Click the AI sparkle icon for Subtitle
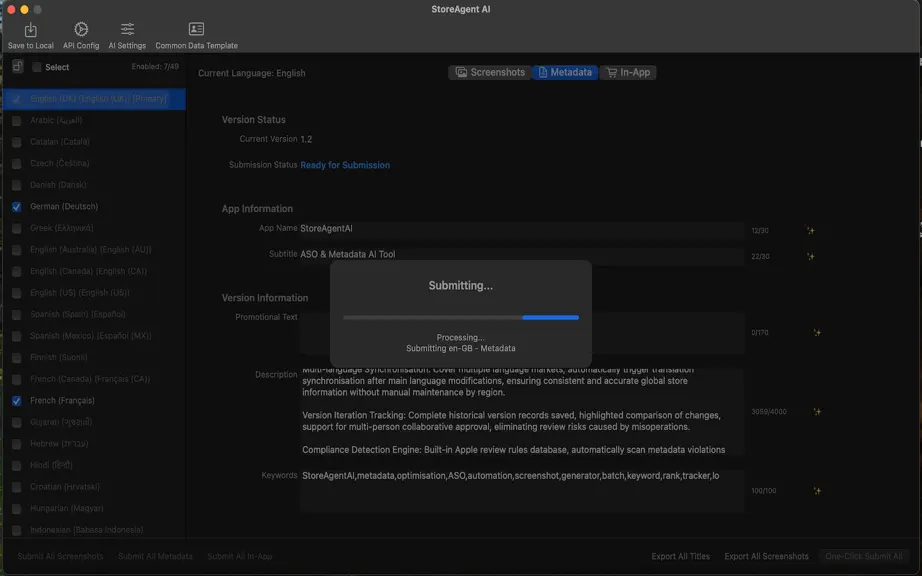 coord(811,256)
